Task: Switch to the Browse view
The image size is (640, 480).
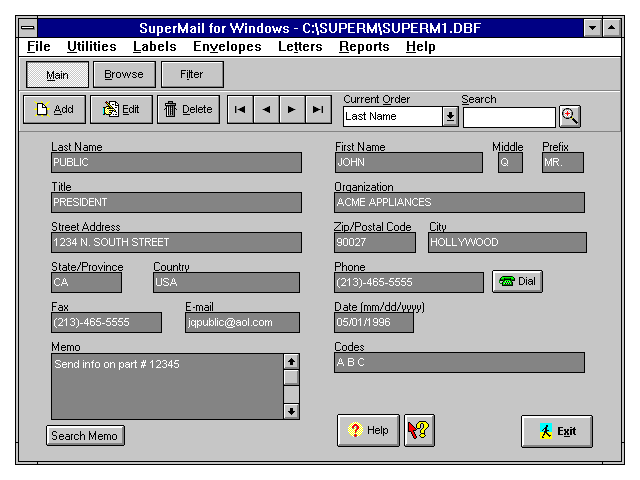Action: [124, 74]
